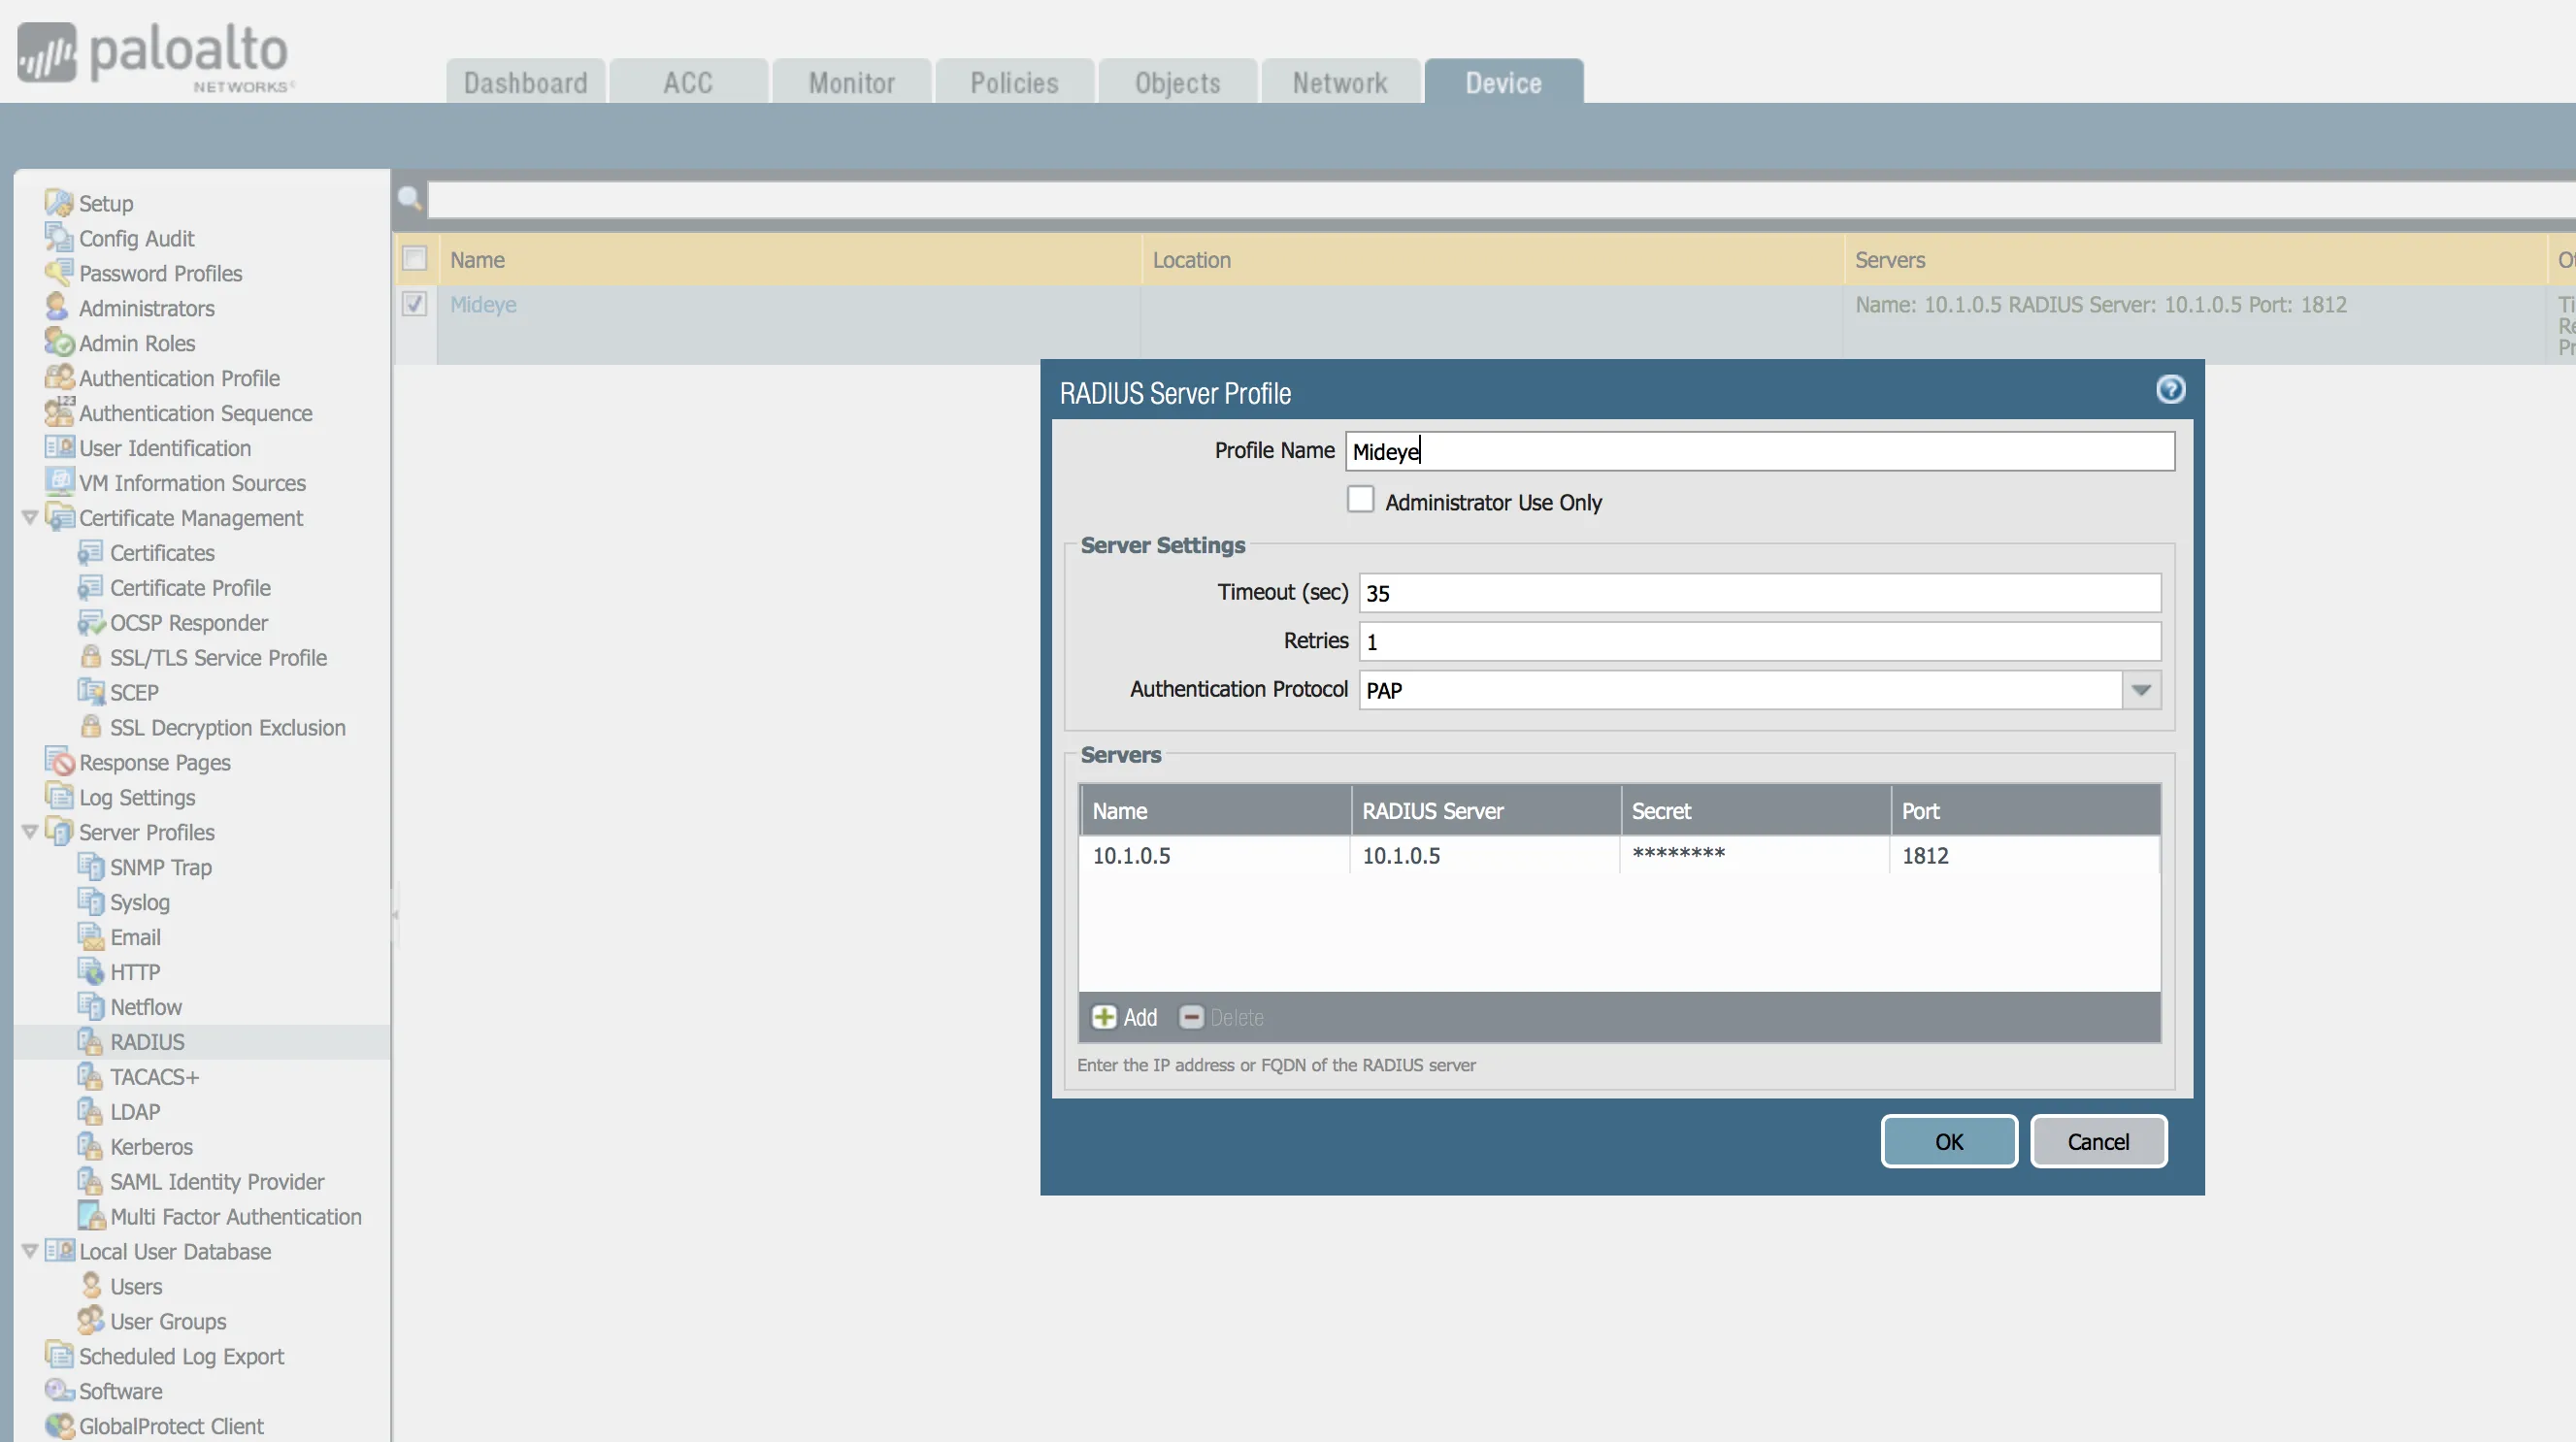Confirm the dialog with OK
The width and height of the screenshot is (2576, 1442).
[x=1948, y=1141]
